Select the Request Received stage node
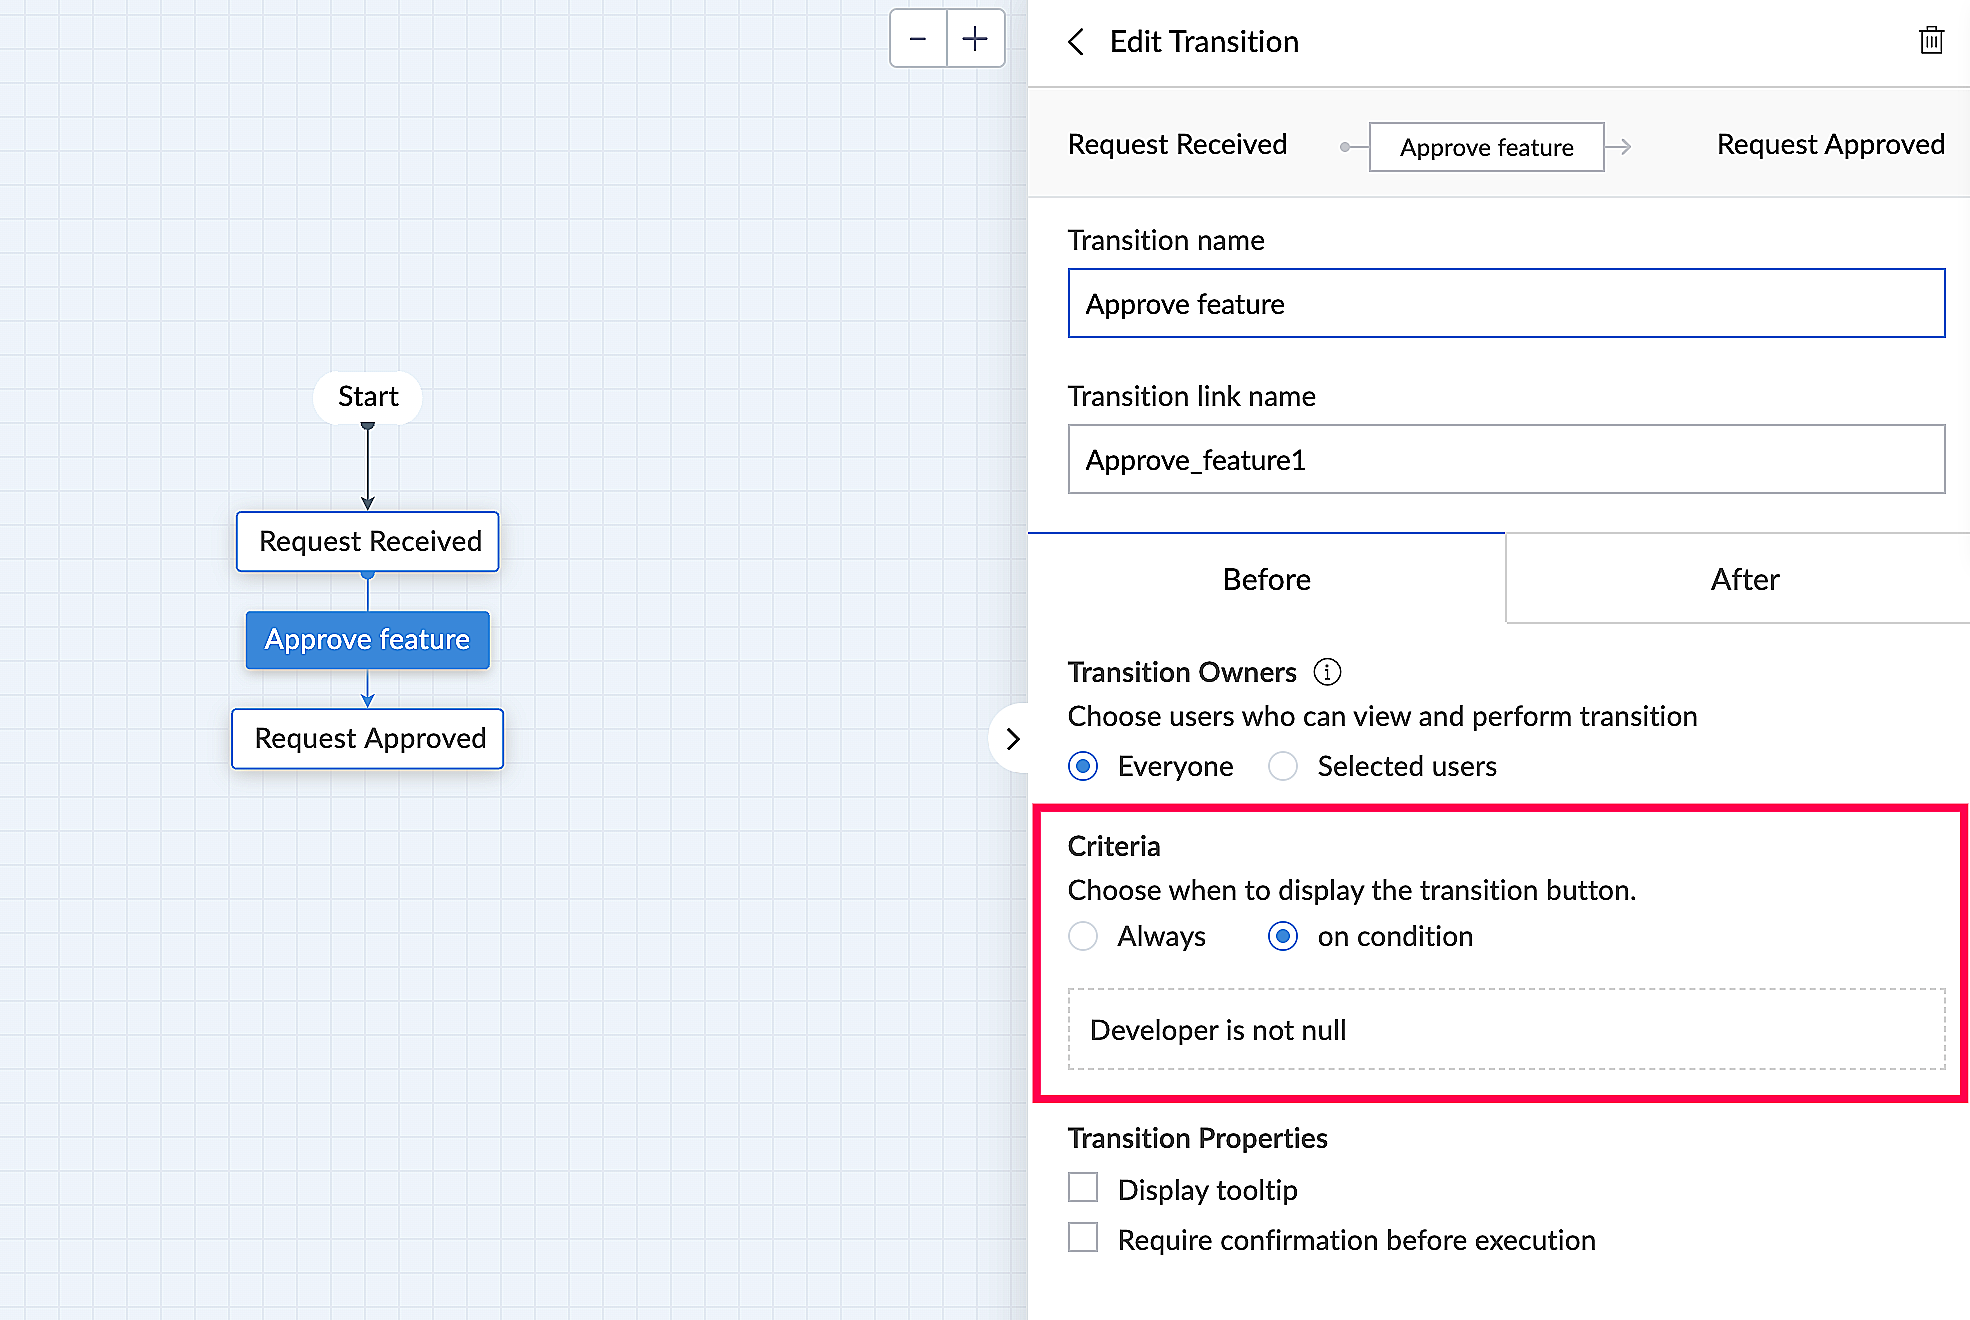Viewport: 1970px width, 1320px height. click(368, 541)
